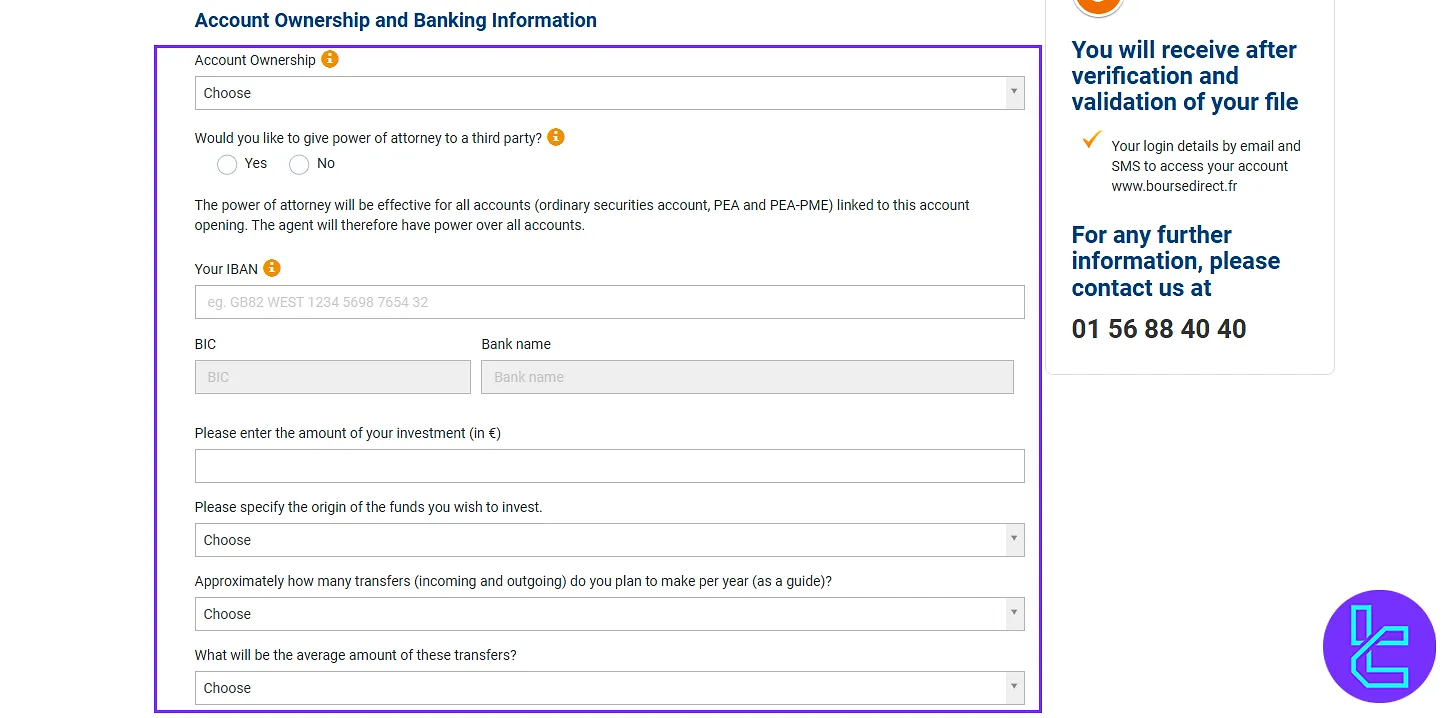Focus the investment amount field
The height and width of the screenshot is (718, 1451).
point(610,465)
